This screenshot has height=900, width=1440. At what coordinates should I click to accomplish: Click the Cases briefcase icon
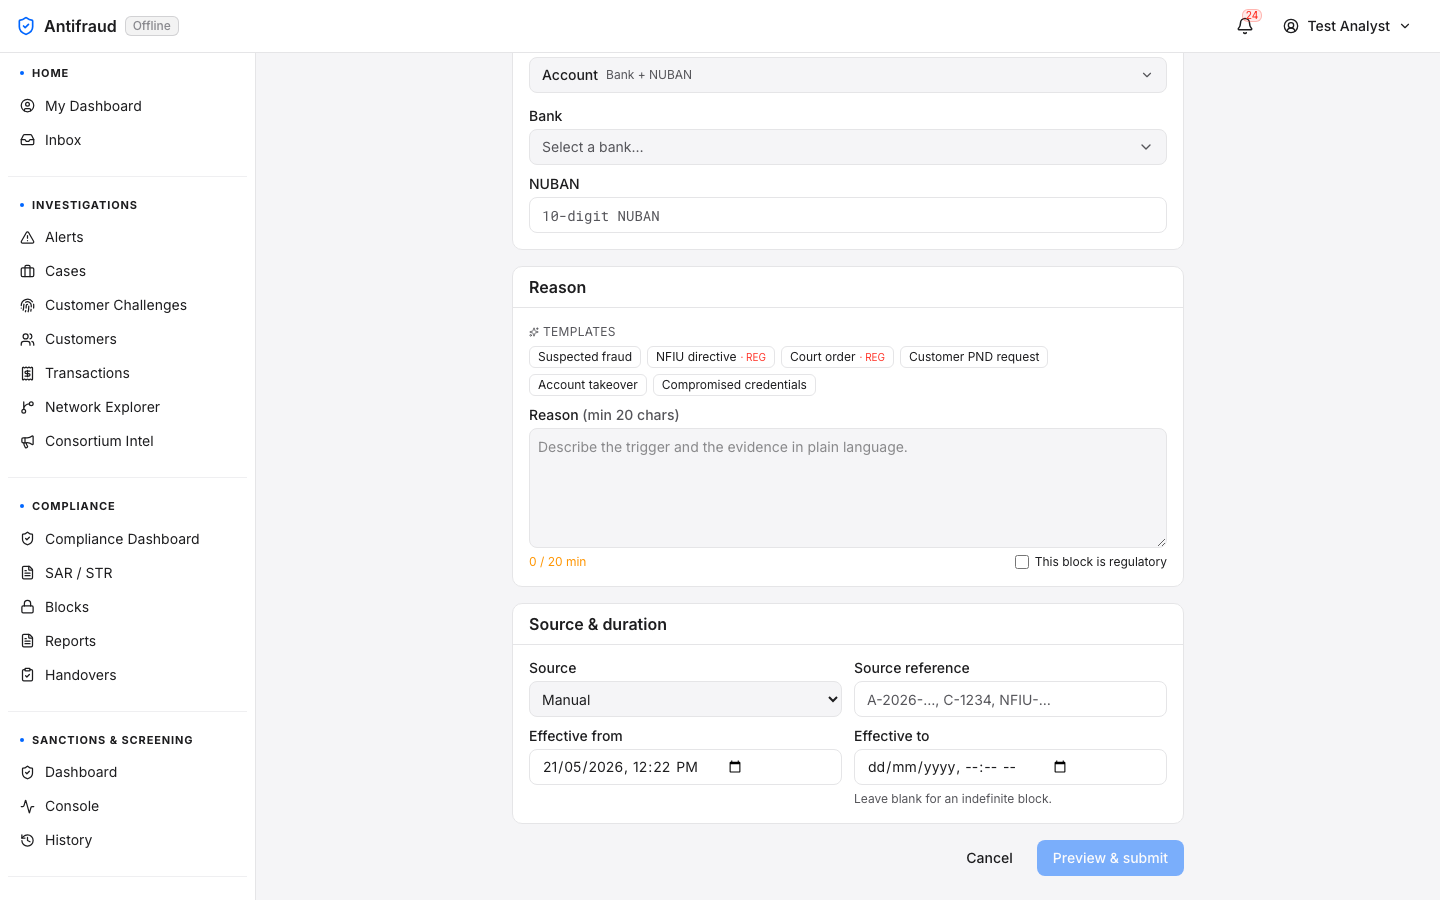click(28, 271)
